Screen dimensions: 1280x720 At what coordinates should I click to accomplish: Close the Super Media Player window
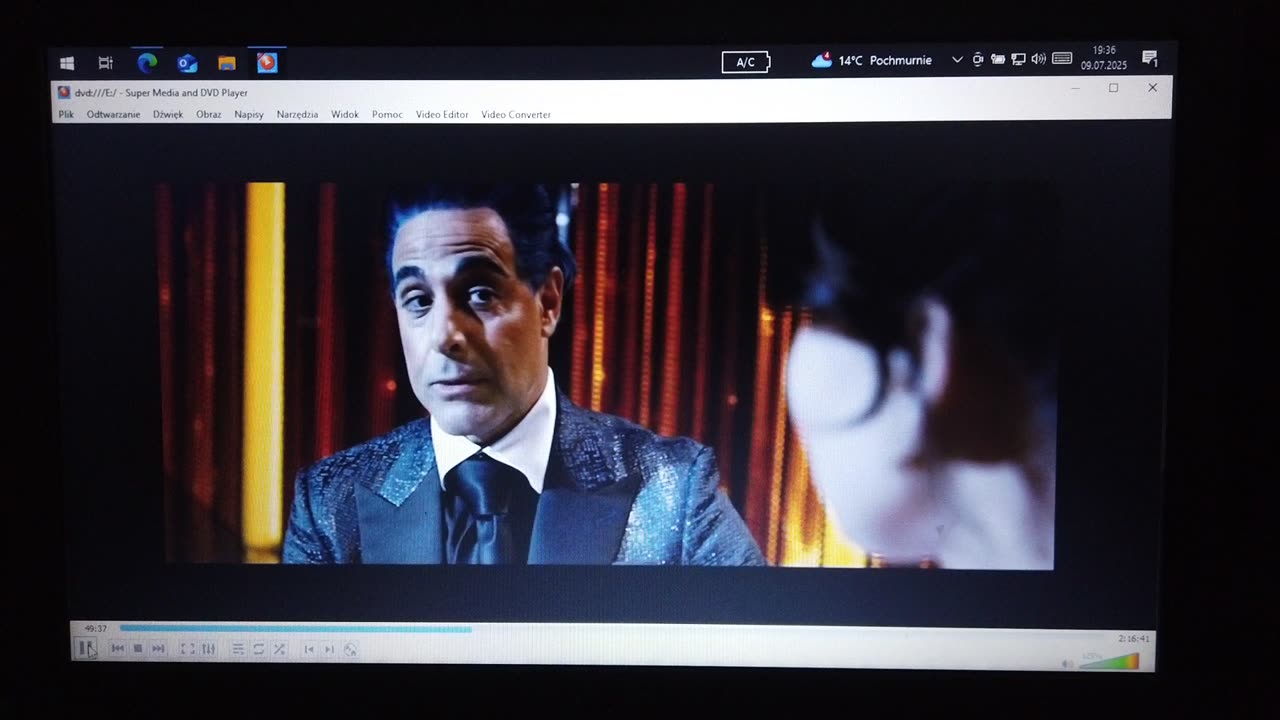tap(1152, 88)
